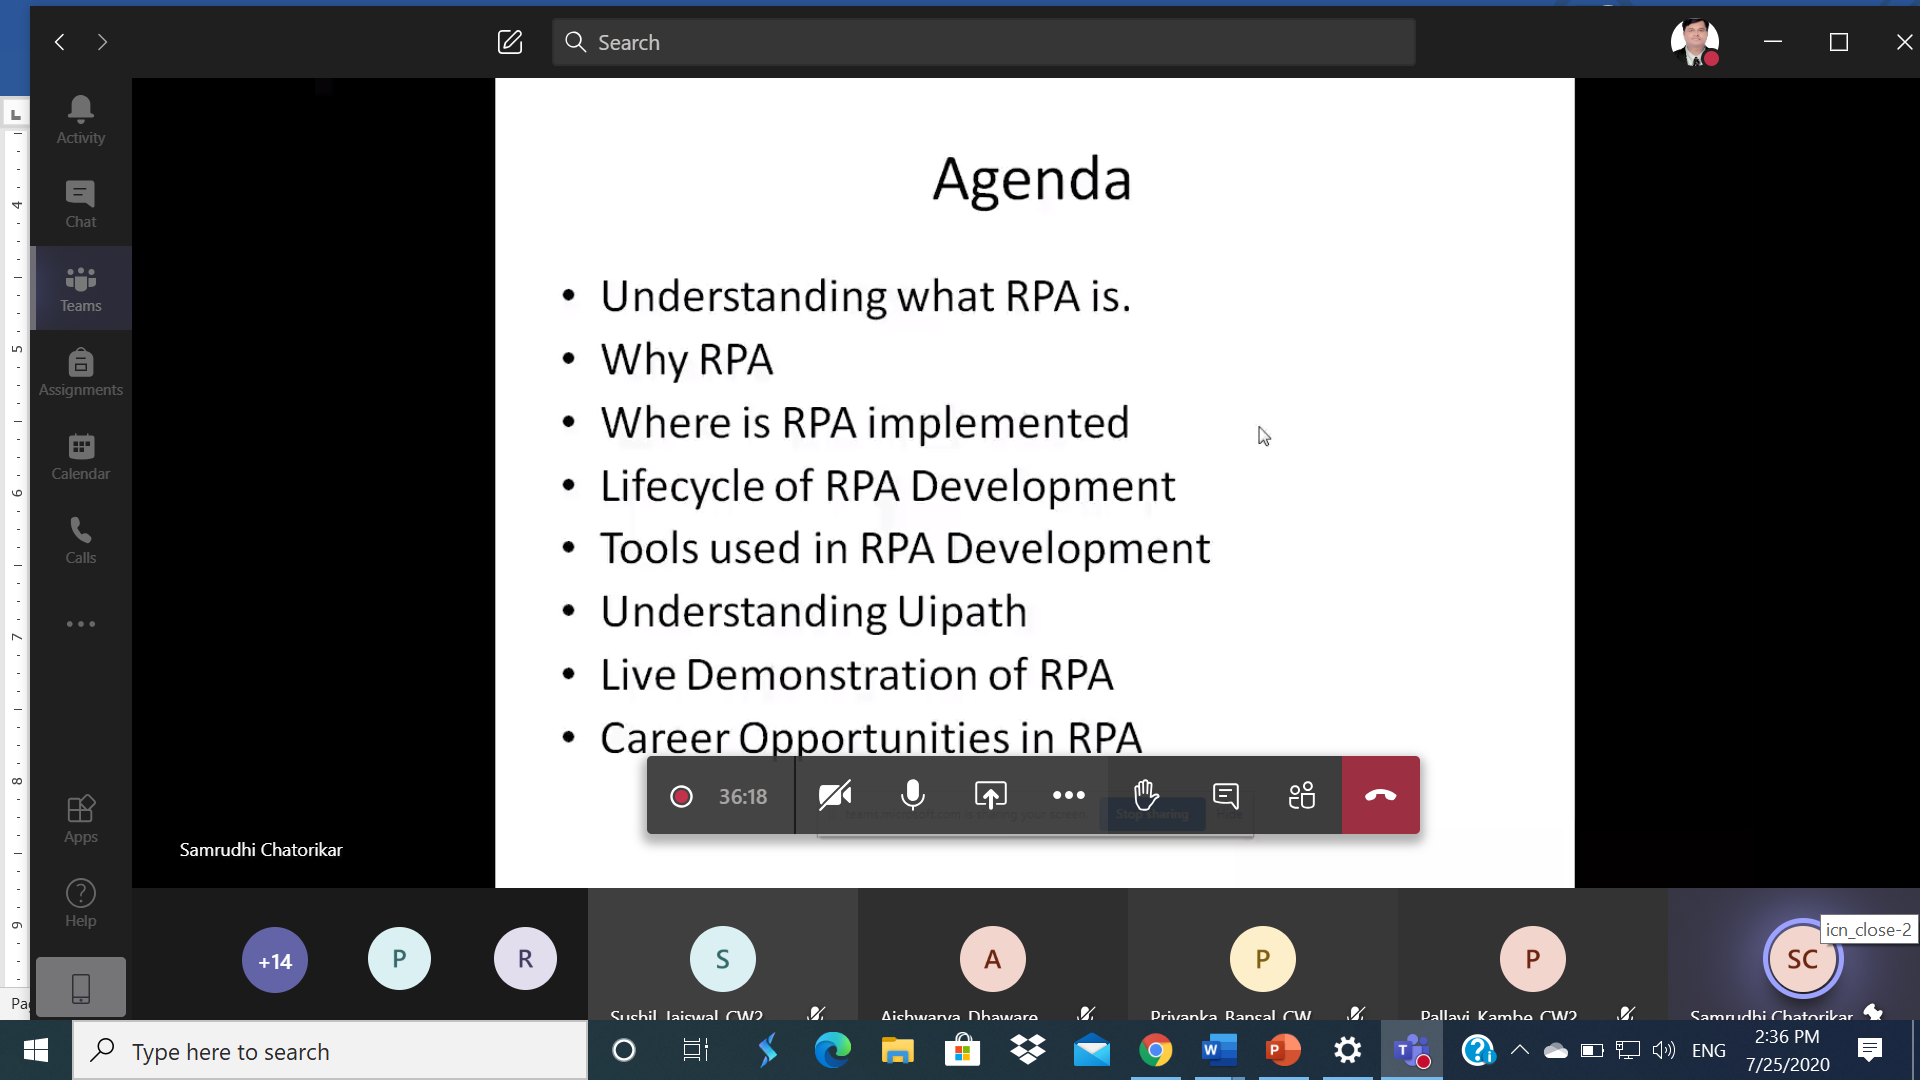This screenshot has height=1080, width=1920.
Task: Switch to the Teams tab
Action: point(80,288)
